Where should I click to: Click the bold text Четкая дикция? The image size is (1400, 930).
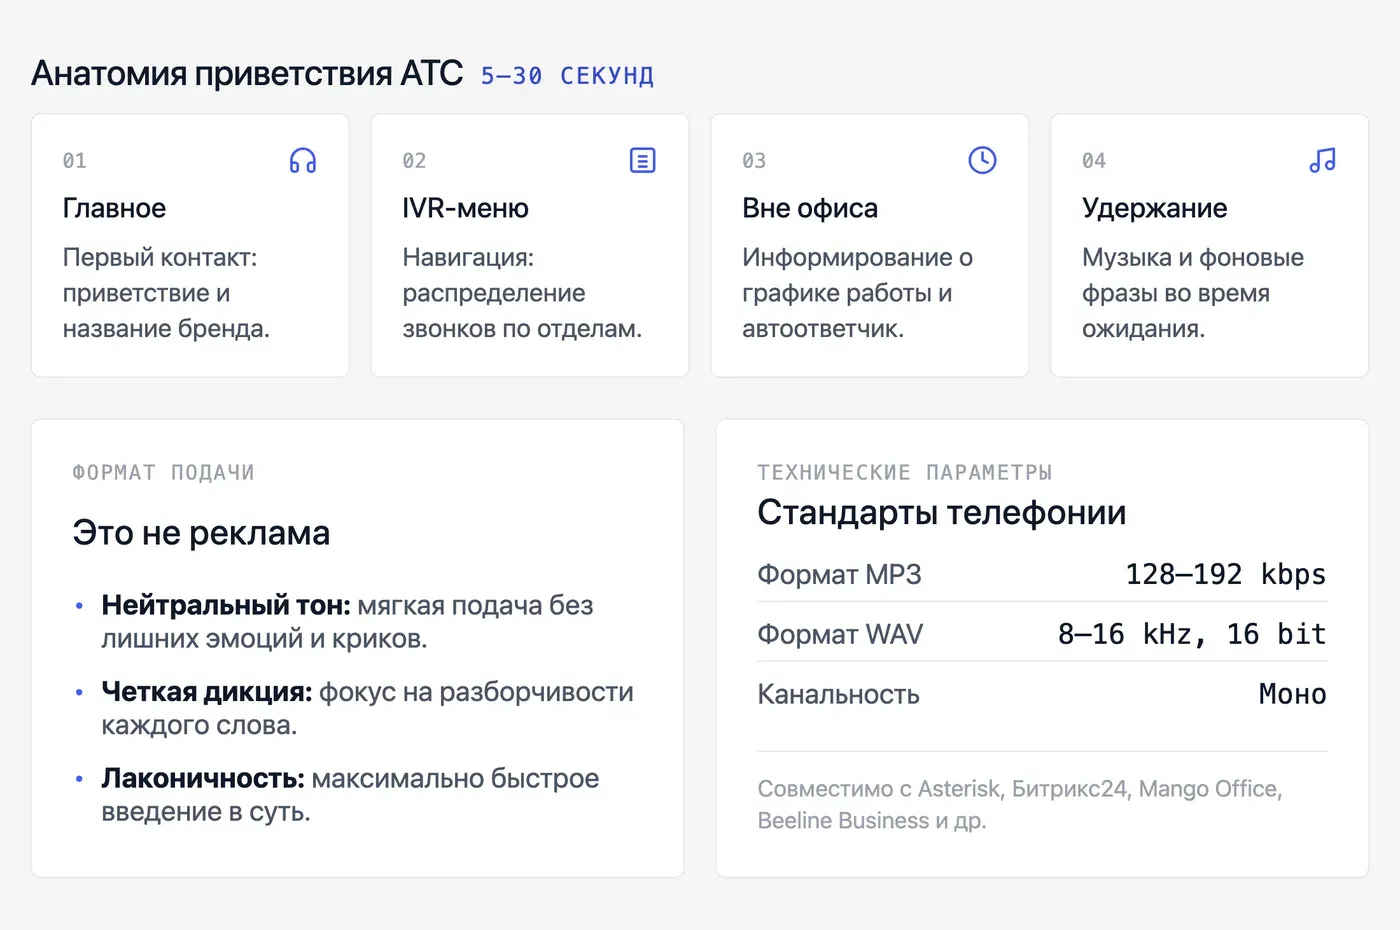[x=207, y=692]
